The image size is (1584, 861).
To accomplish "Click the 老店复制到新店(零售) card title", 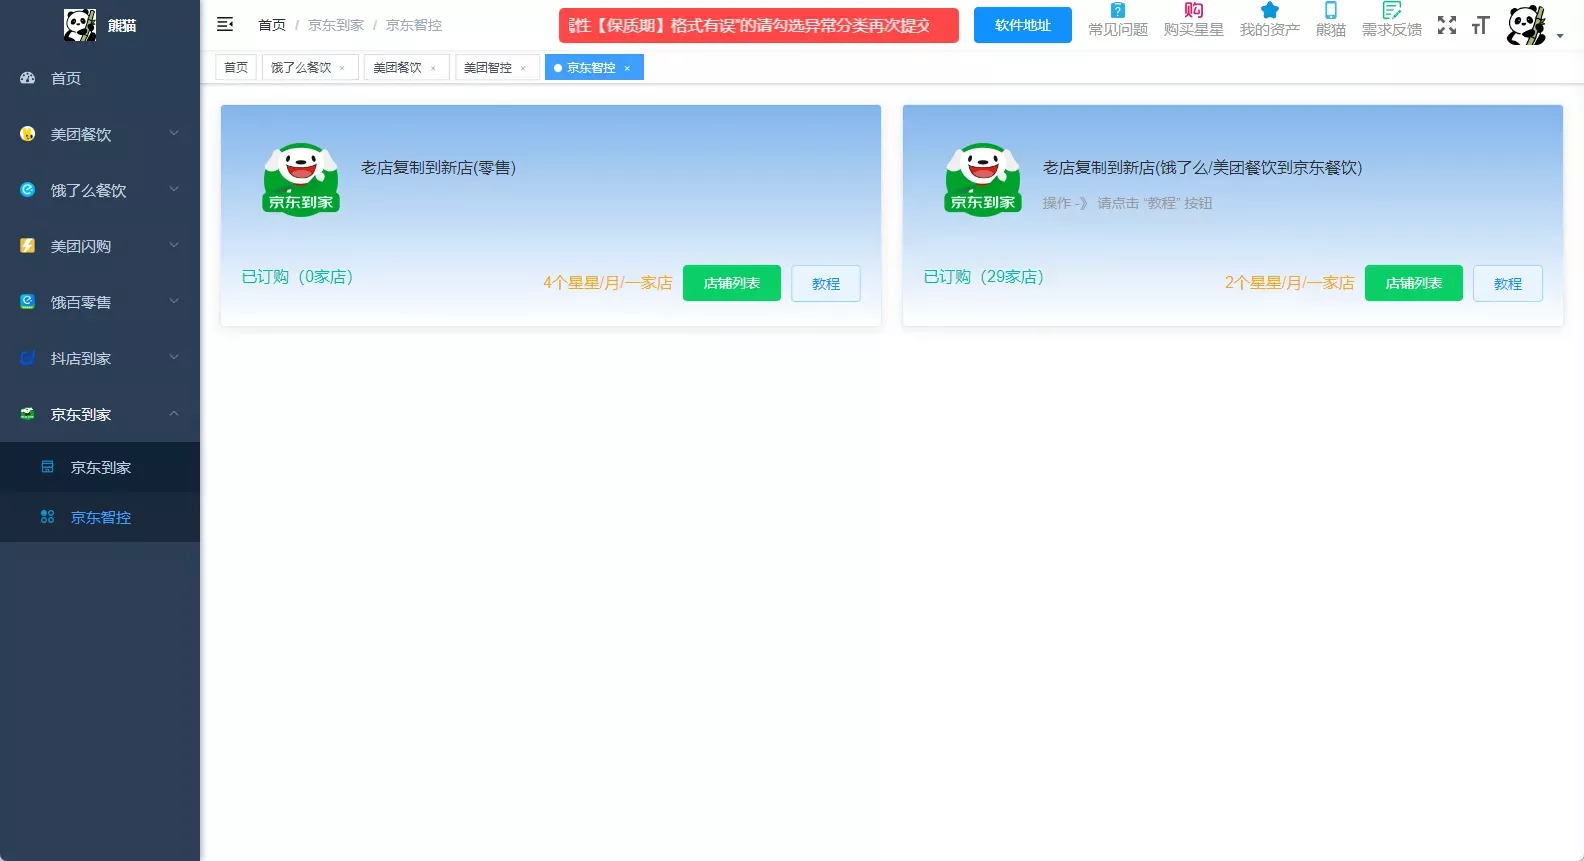I will point(438,167).
